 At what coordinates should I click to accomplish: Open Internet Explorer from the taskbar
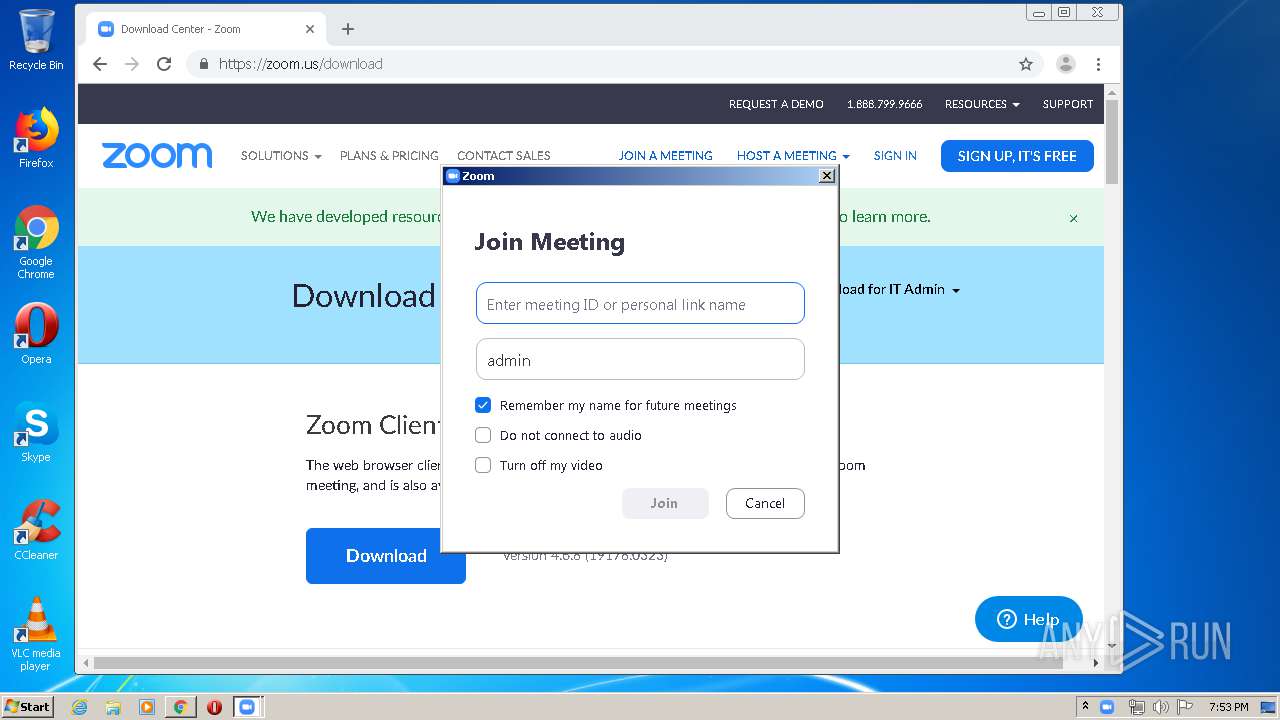80,707
